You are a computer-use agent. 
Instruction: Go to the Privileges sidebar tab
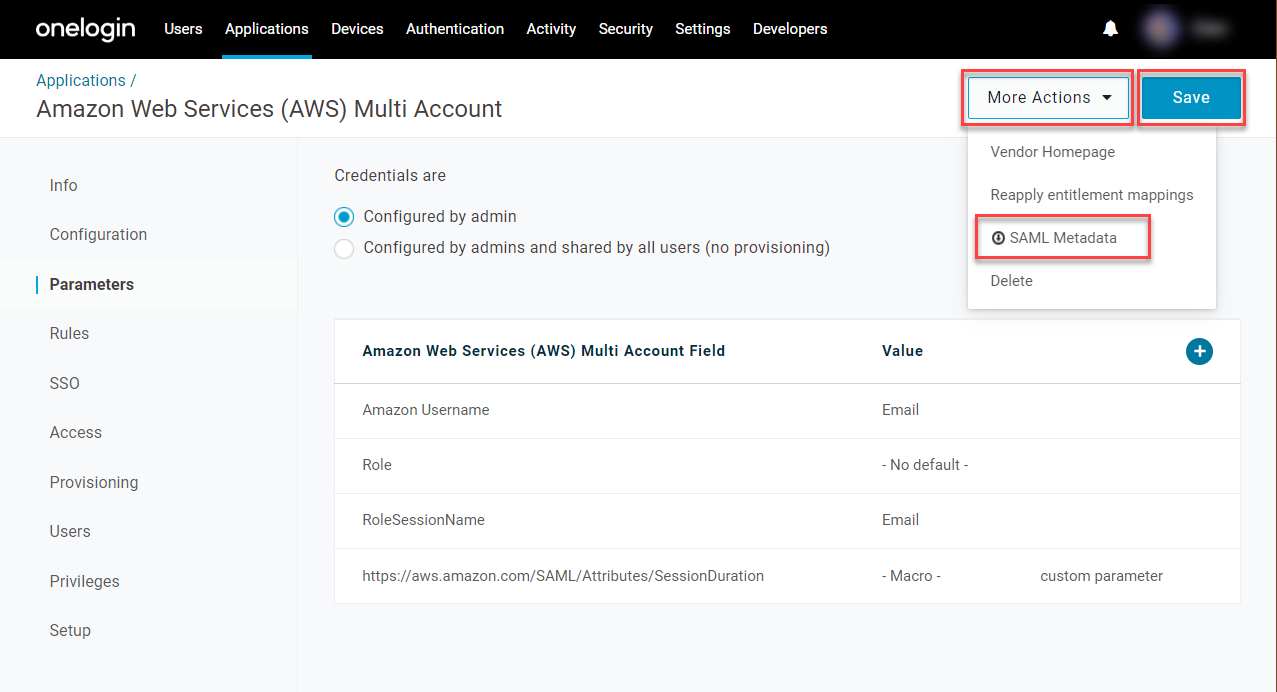84,581
